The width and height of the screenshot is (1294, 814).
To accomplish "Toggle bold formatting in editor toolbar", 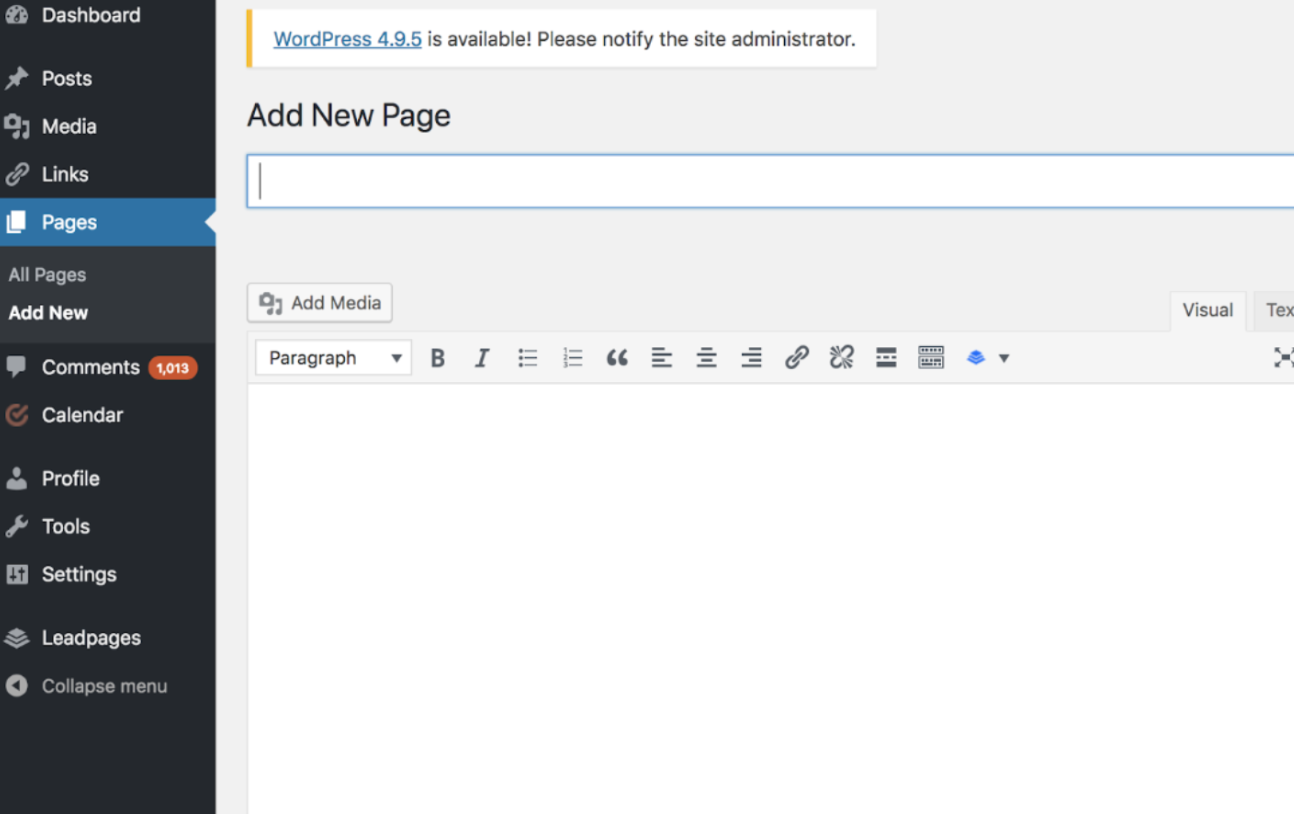I will (x=437, y=358).
